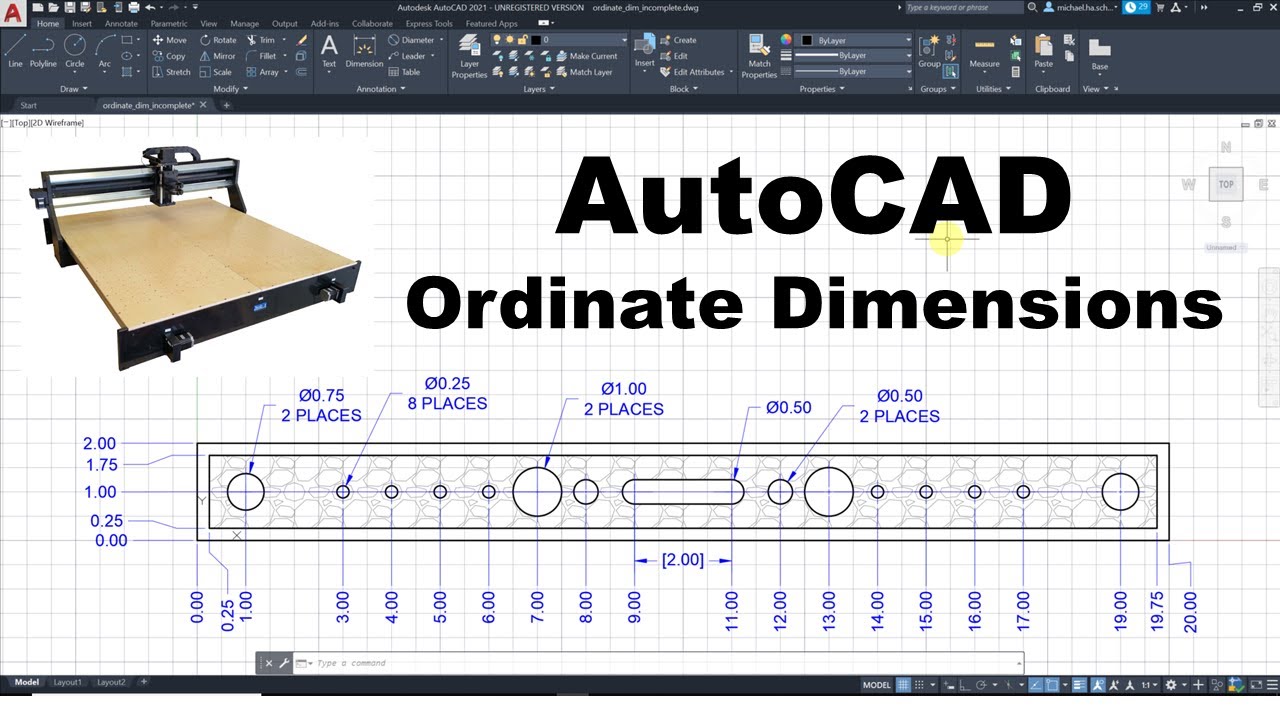Select the Polyline tool
This screenshot has width=1280, height=720.
43,52
